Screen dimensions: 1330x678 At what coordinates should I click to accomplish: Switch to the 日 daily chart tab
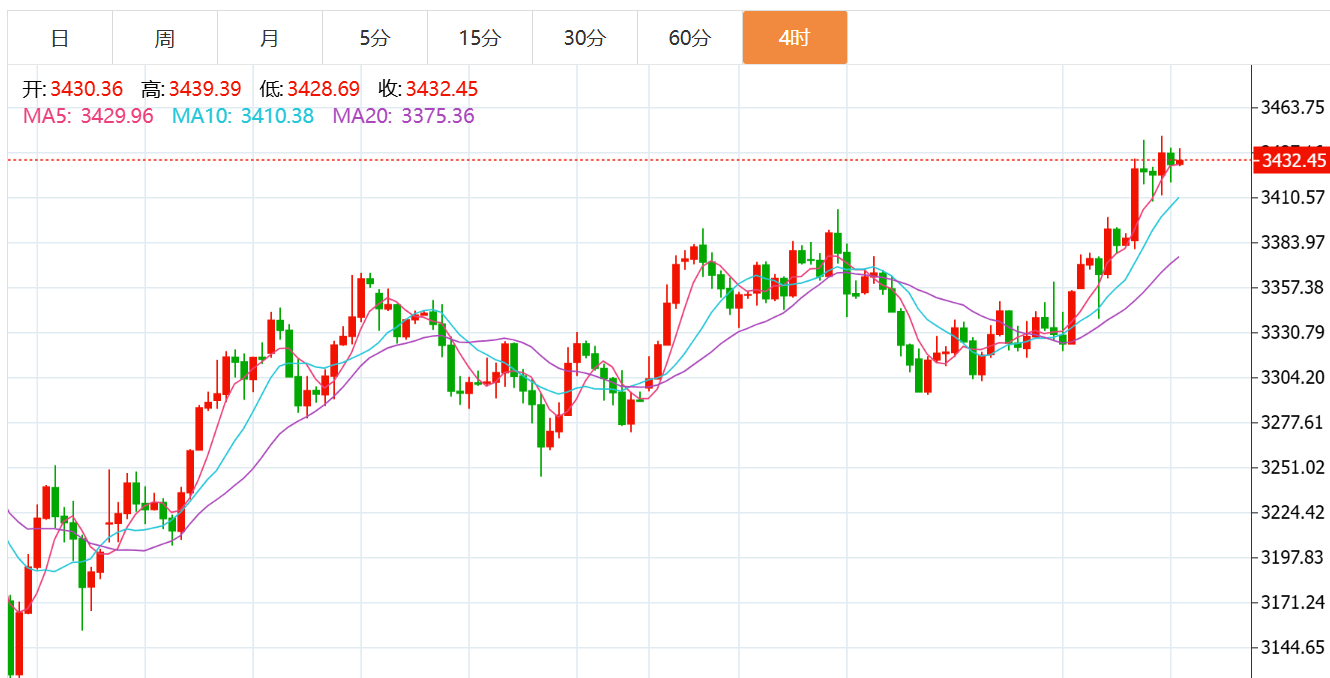click(60, 38)
